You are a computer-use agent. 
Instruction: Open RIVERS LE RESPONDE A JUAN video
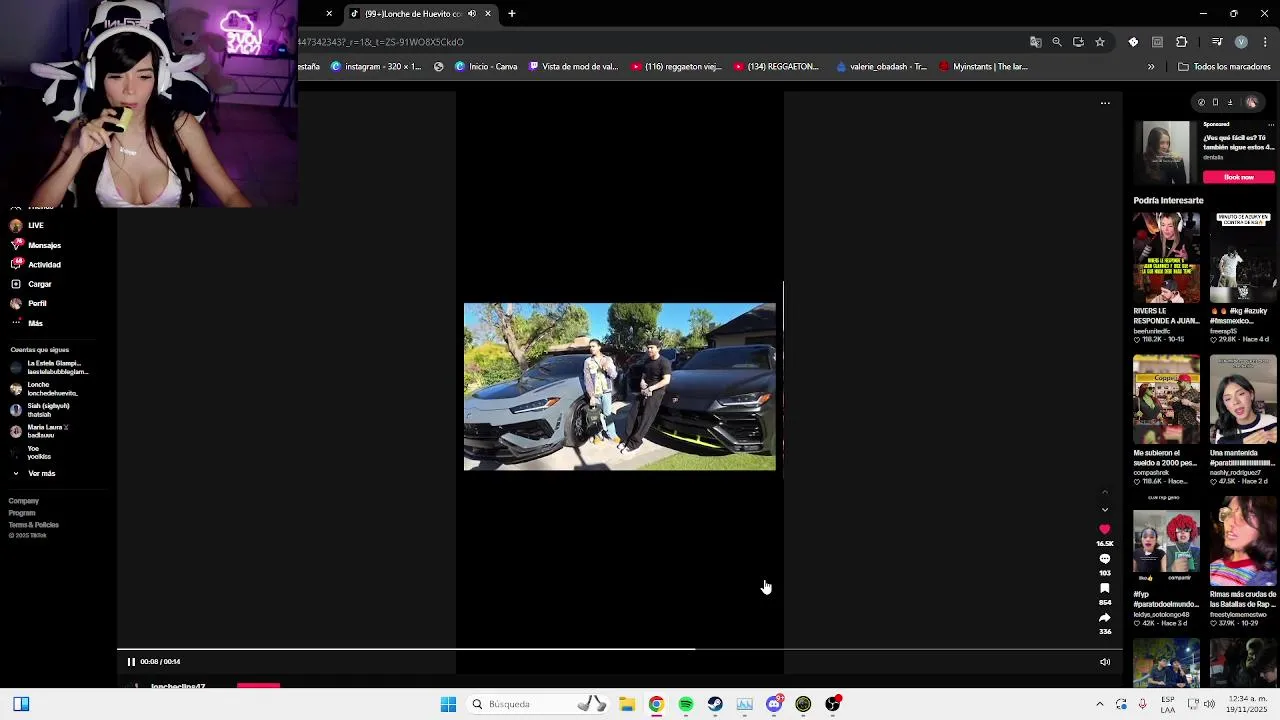click(x=1166, y=258)
